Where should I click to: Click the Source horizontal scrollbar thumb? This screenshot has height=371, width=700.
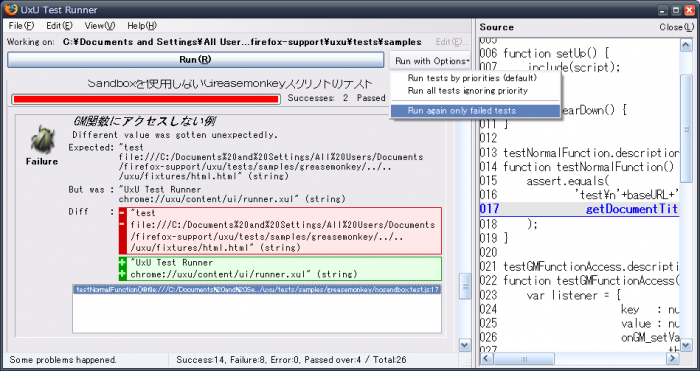click(x=524, y=358)
